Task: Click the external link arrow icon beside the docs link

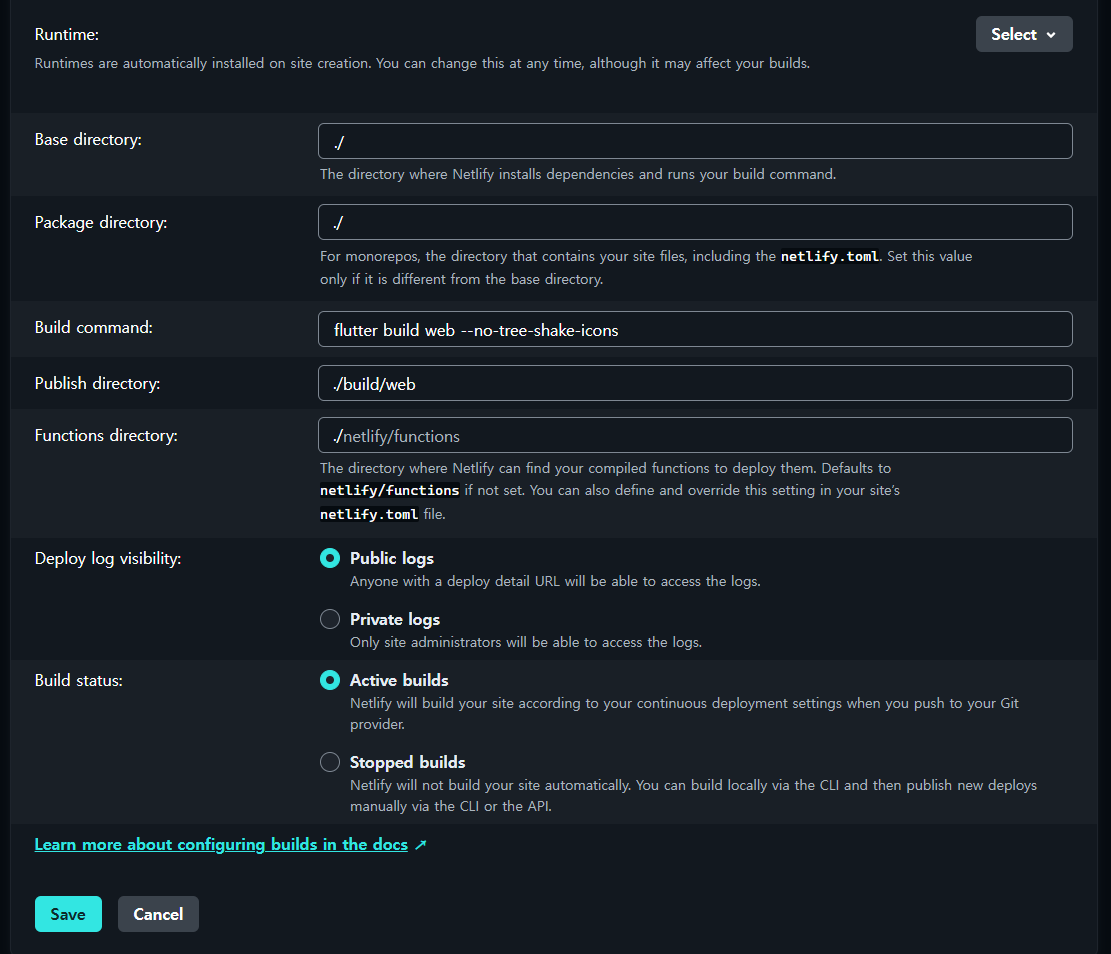Action: tap(421, 845)
